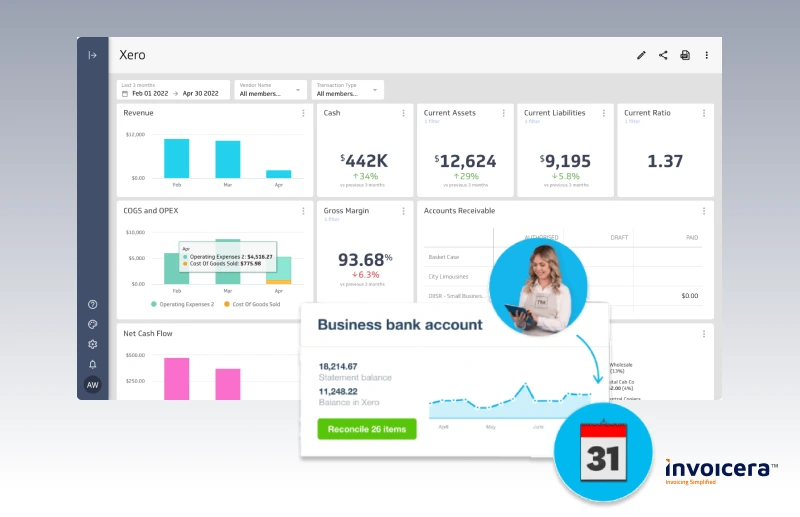This screenshot has width=800, height=517.
Task: Open settings gear in sidebar
Action: 92,344
